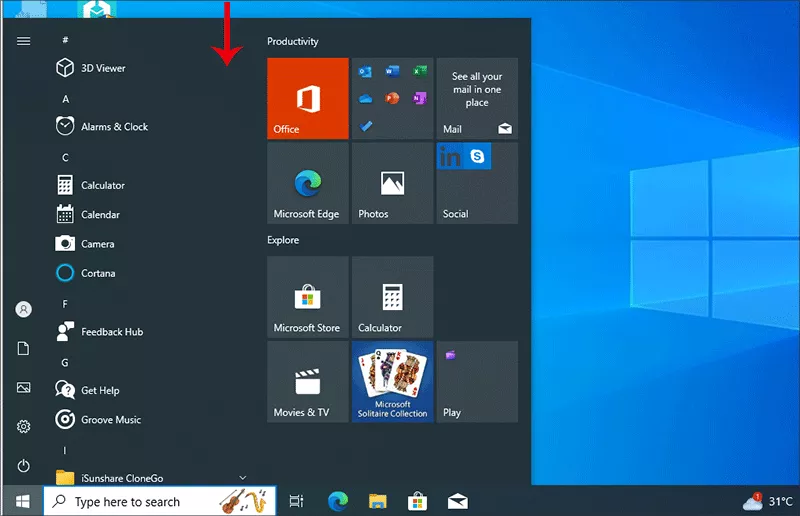
Task: Open the Social folder tile
Action: (477, 183)
